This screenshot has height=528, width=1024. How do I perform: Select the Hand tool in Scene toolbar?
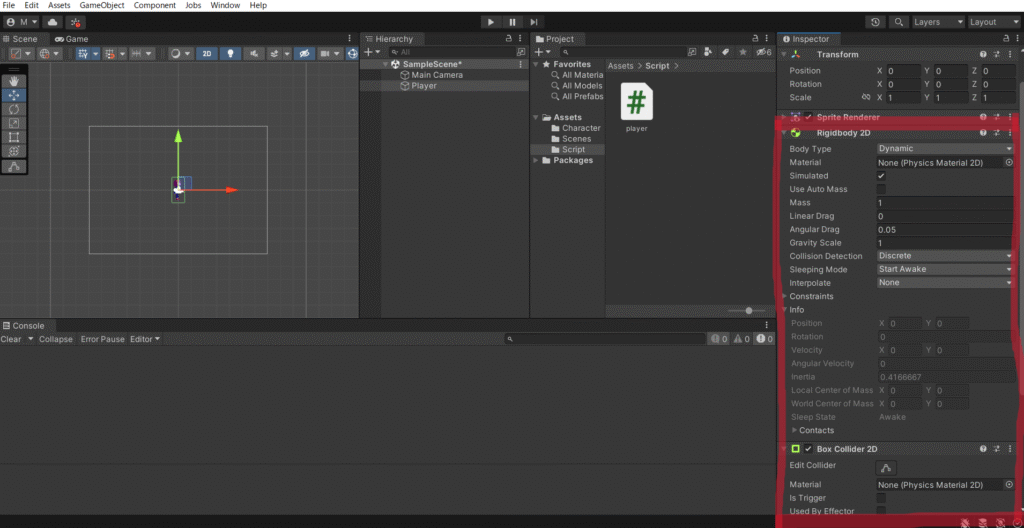click(x=14, y=81)
